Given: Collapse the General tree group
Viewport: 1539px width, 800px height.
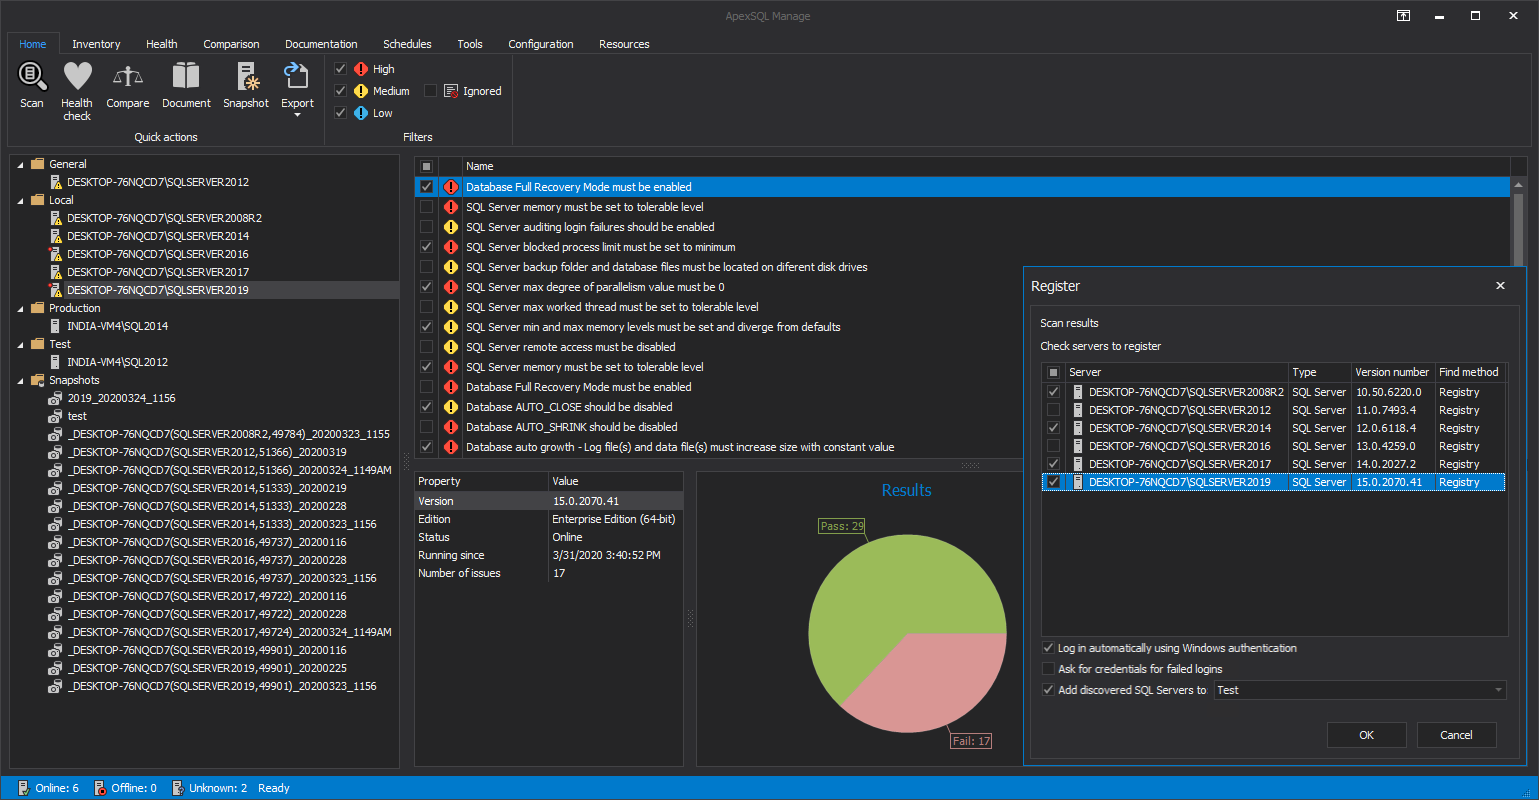Looking at the screenshot, I should [21, 164].
